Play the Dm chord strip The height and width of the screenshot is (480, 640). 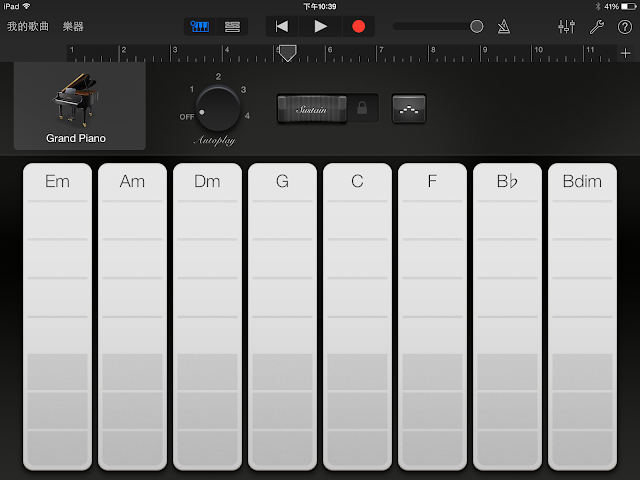point(207,317)
